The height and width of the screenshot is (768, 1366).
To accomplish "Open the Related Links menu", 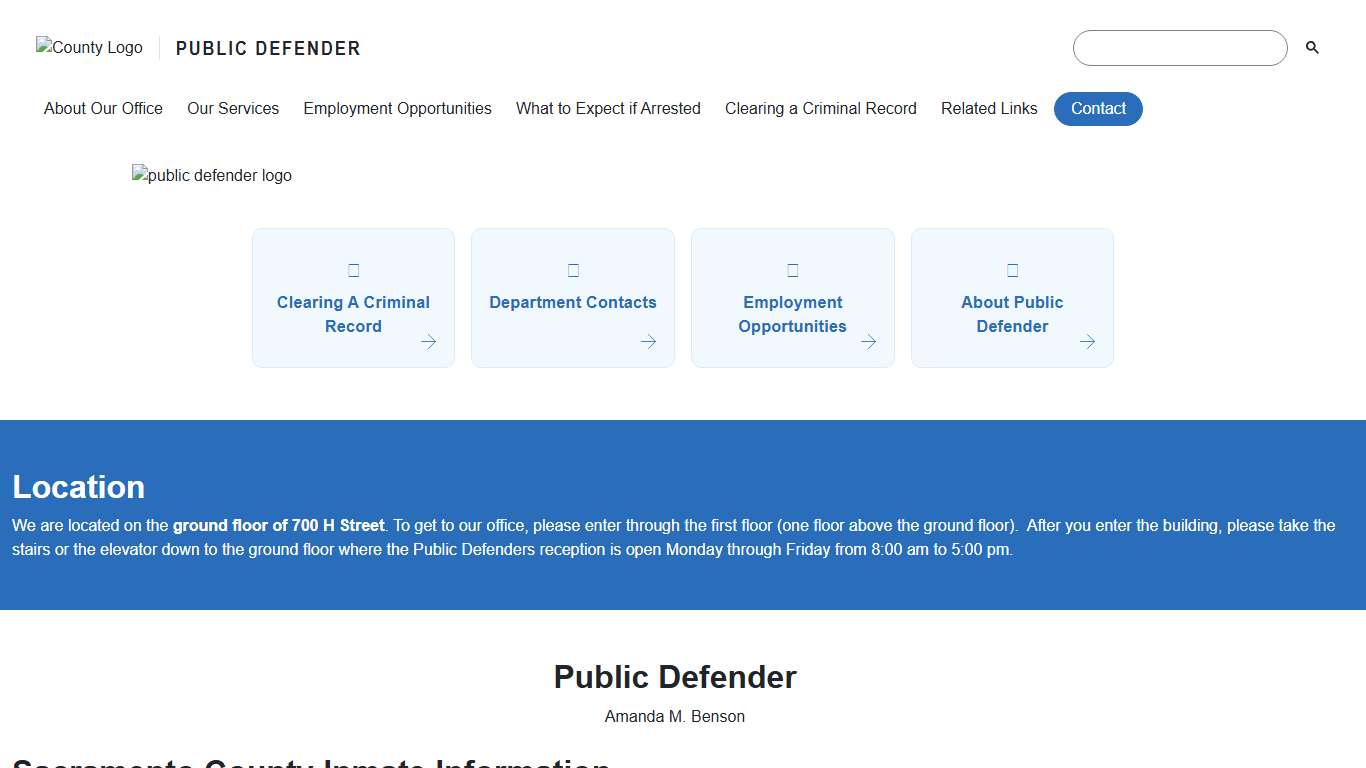I will click(x=989, y=108).
